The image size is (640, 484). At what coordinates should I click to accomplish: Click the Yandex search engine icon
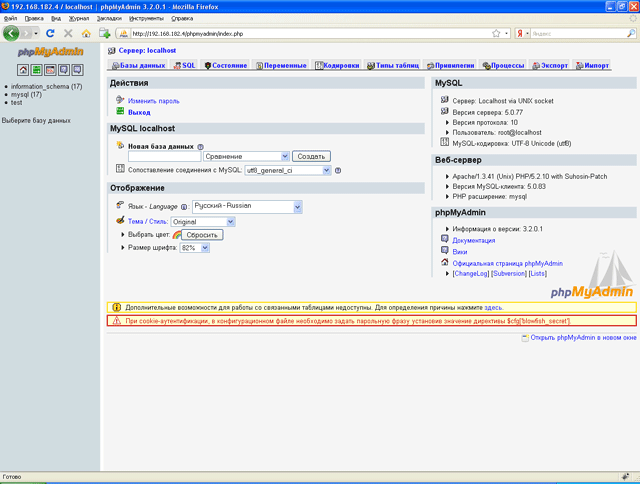[x=520, y=33]
